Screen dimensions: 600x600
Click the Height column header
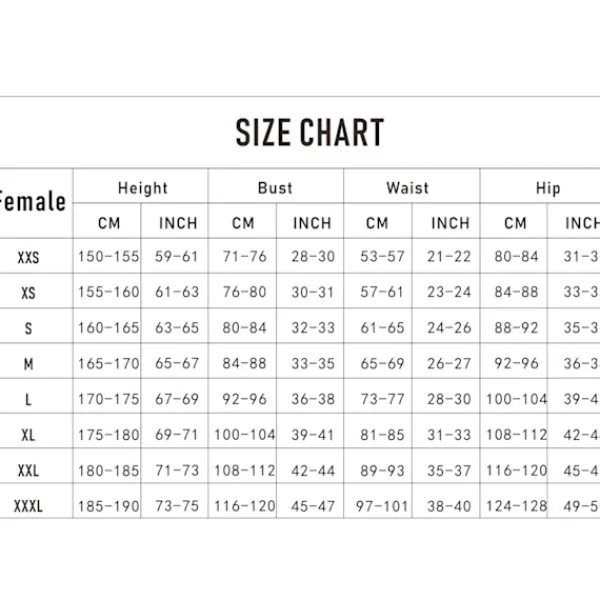(142, 188)
